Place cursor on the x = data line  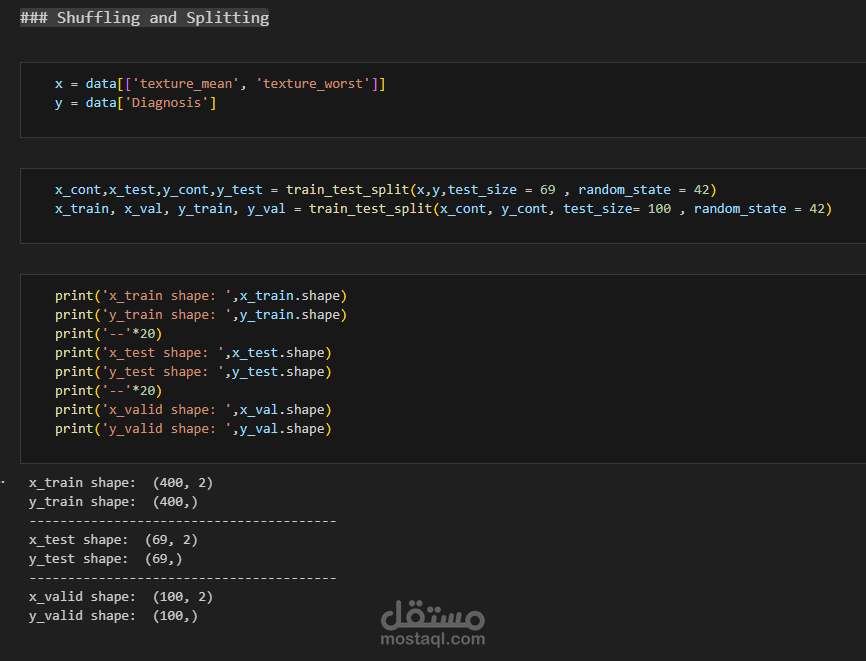tap(220, 84)
